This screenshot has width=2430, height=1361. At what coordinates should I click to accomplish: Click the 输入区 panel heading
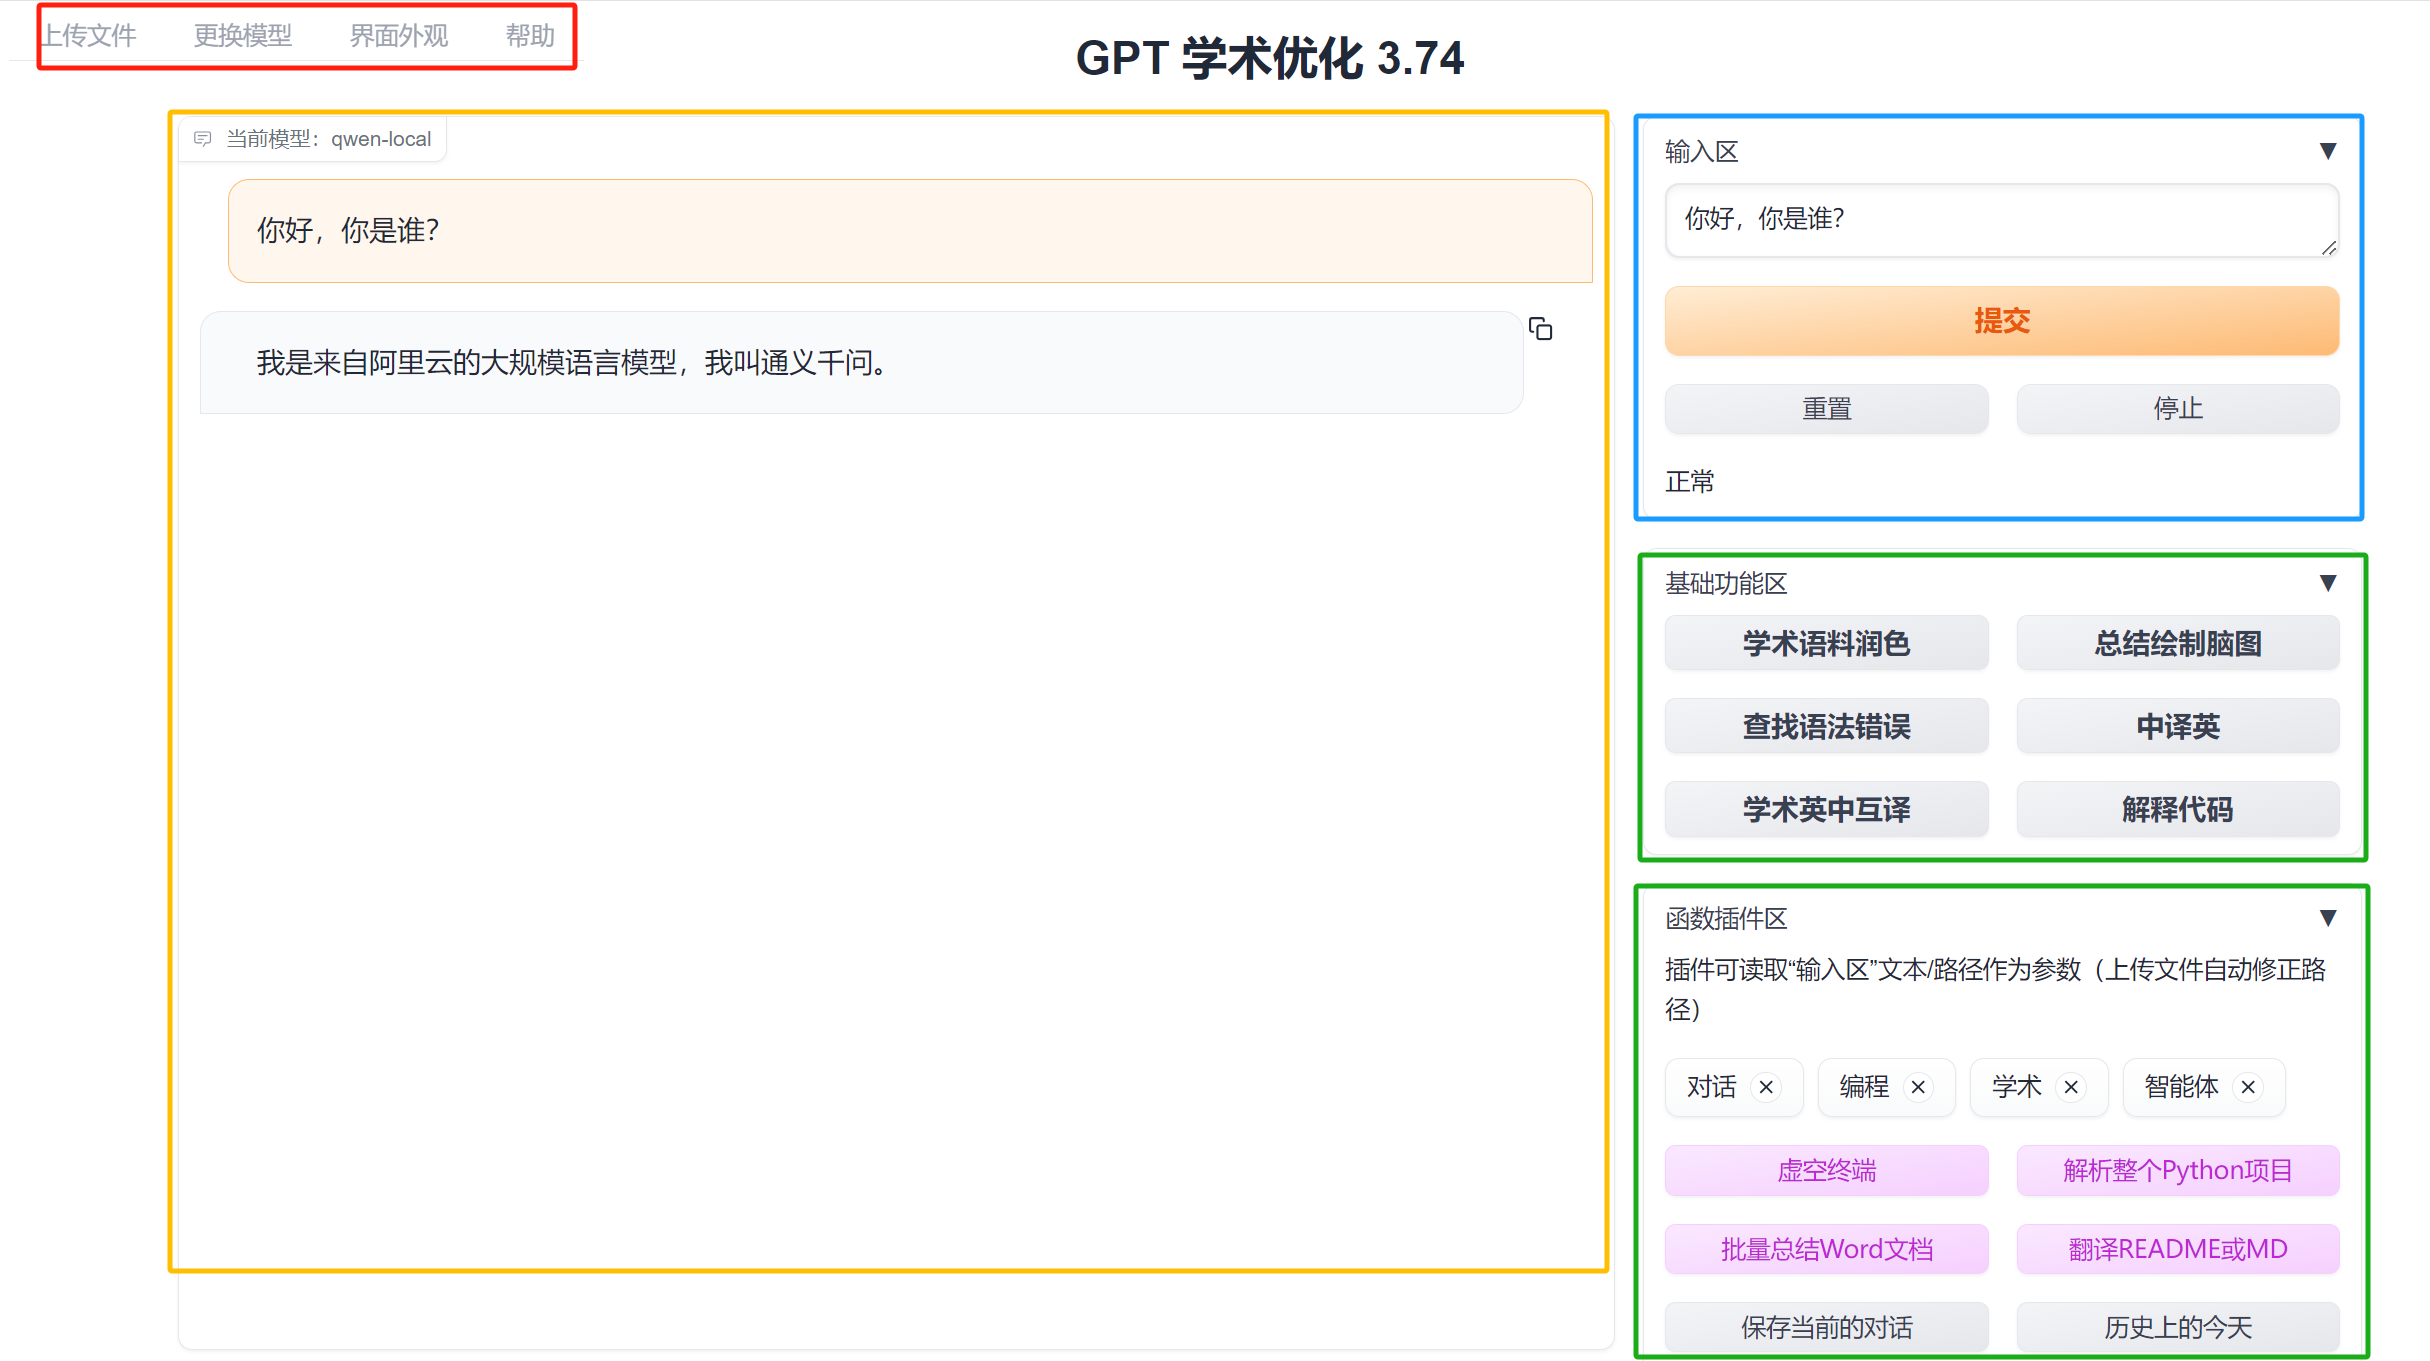(1702, 152)
